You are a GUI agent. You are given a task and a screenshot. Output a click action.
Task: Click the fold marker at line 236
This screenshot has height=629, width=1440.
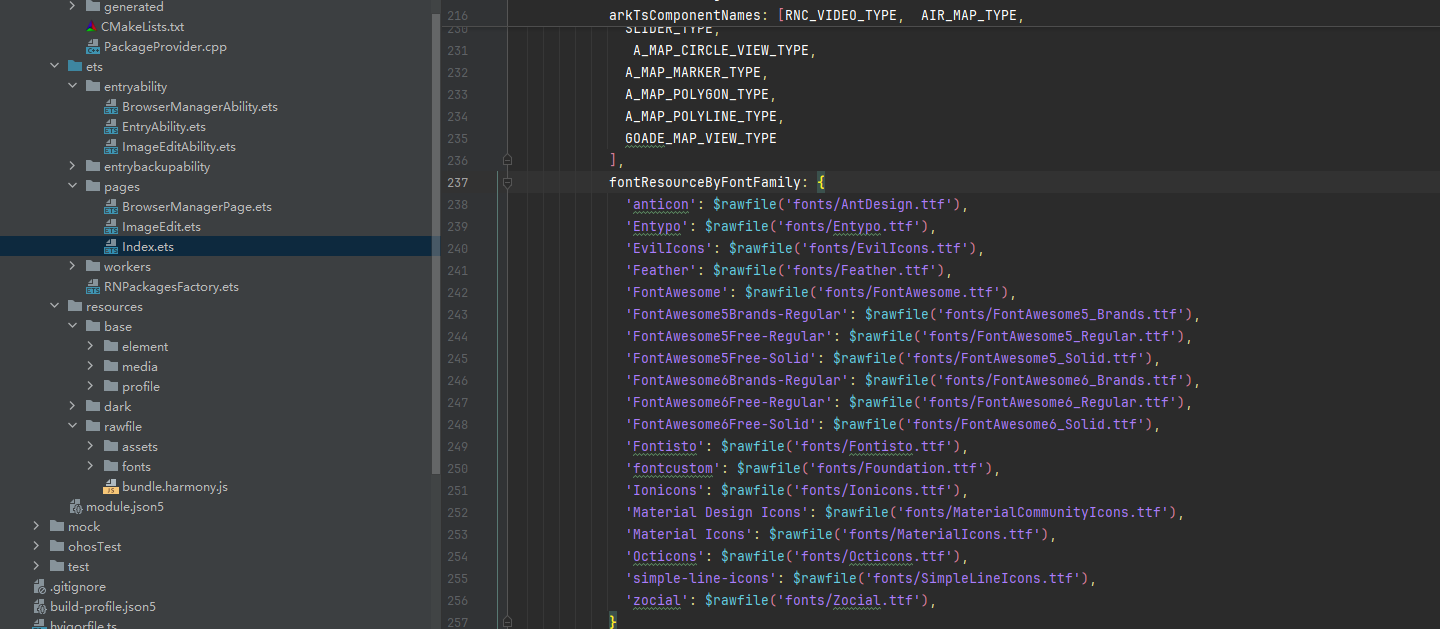507,160
